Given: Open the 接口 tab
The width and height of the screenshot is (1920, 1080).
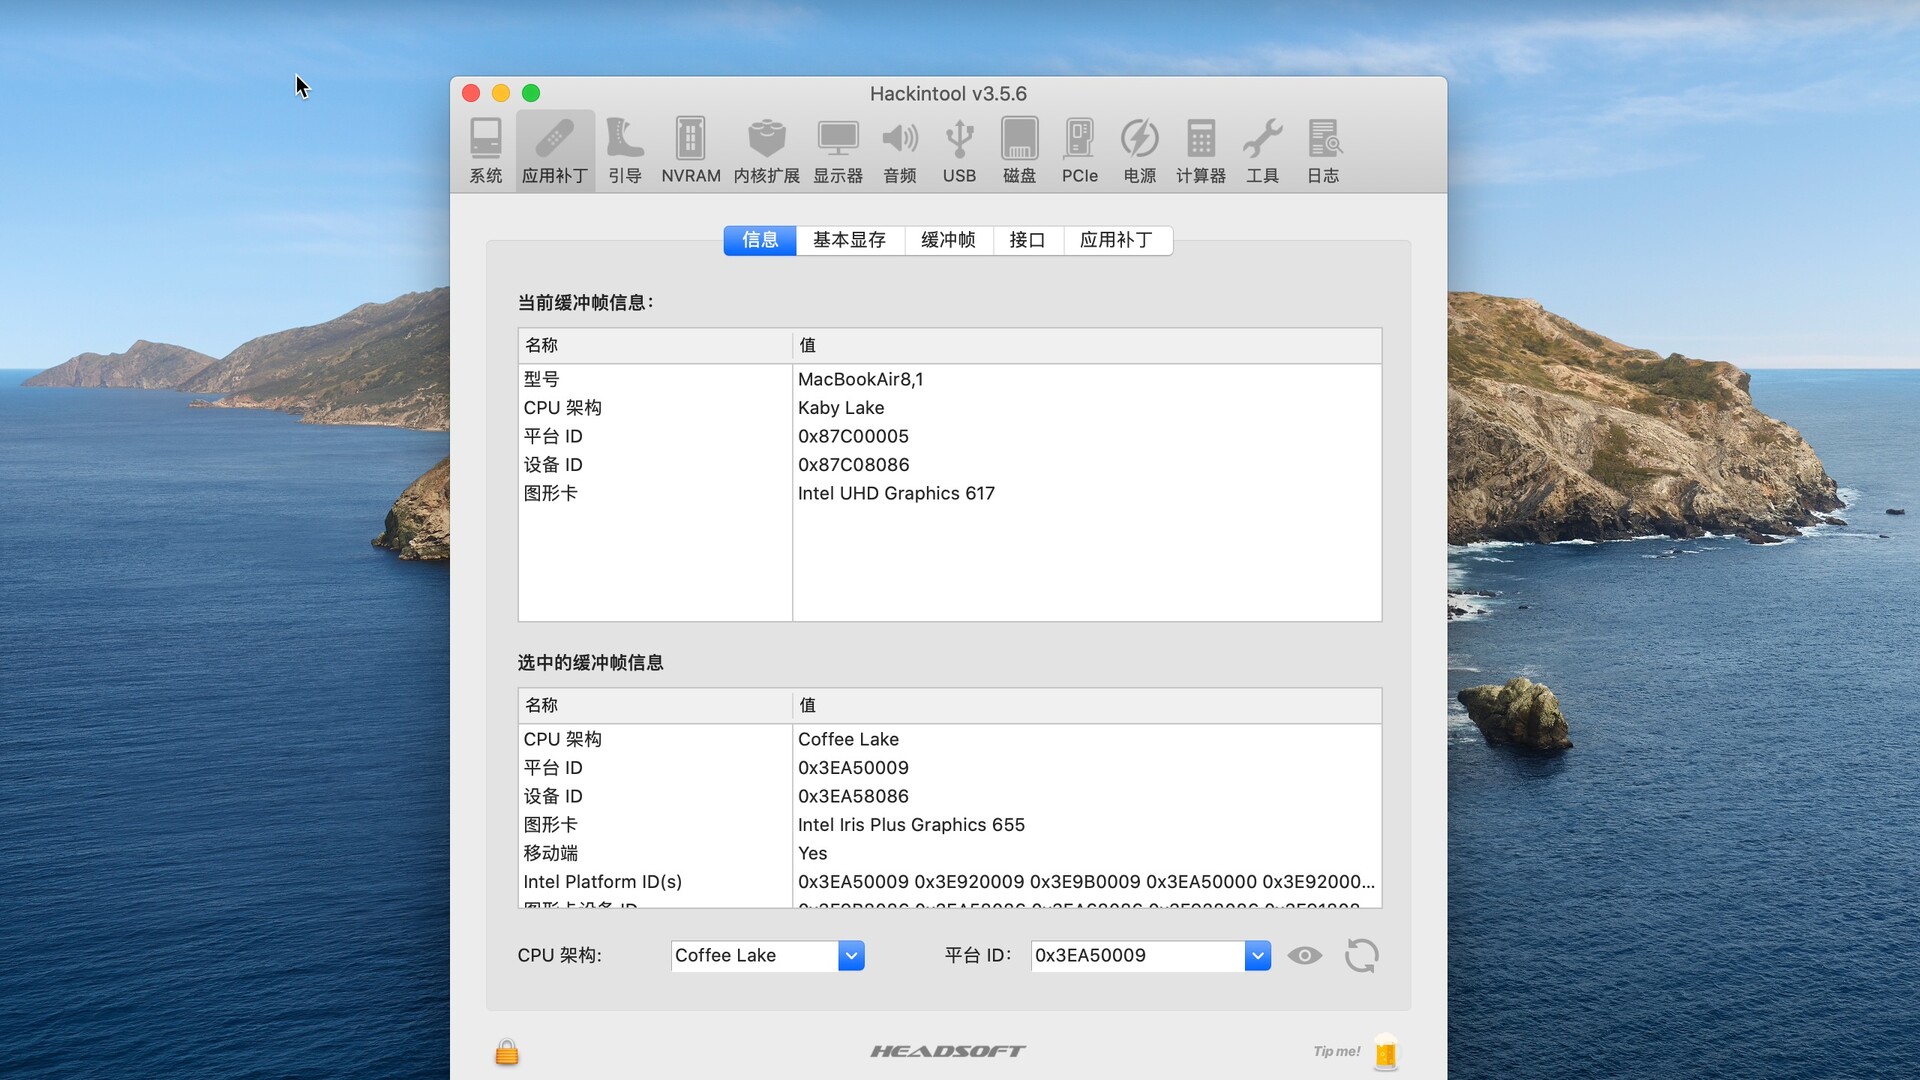Looking at the screenshot, I should click(x=1026, y=240).
